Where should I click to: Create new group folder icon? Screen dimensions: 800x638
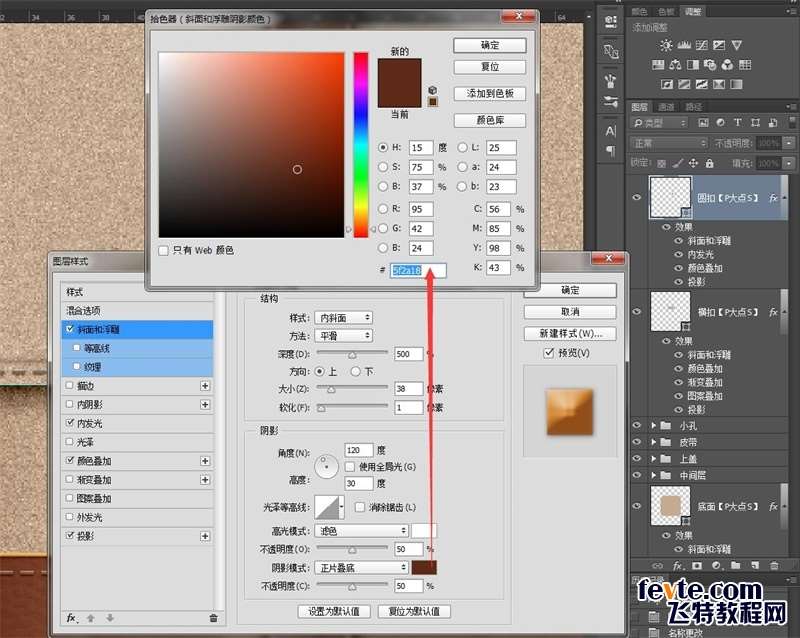[735, 566]
